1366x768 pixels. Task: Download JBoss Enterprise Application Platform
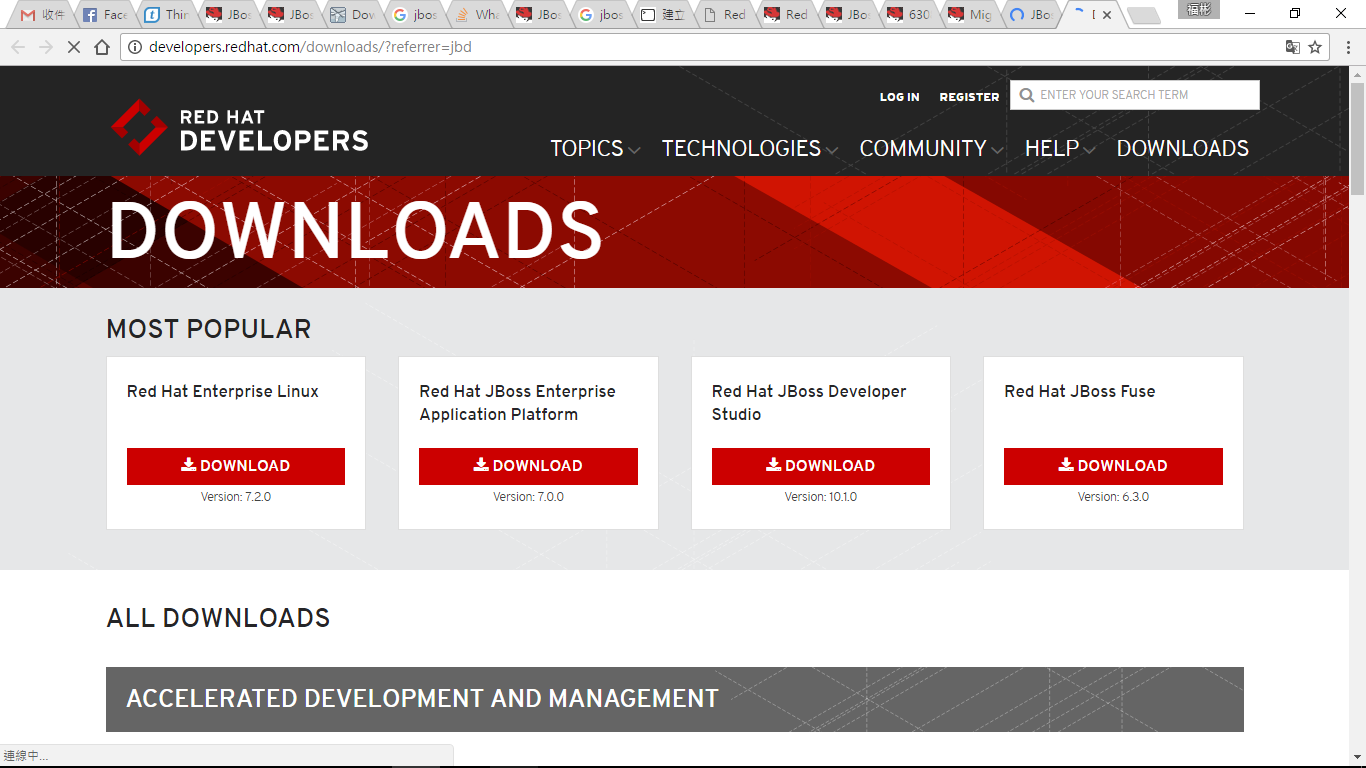[x=528, y=466]
